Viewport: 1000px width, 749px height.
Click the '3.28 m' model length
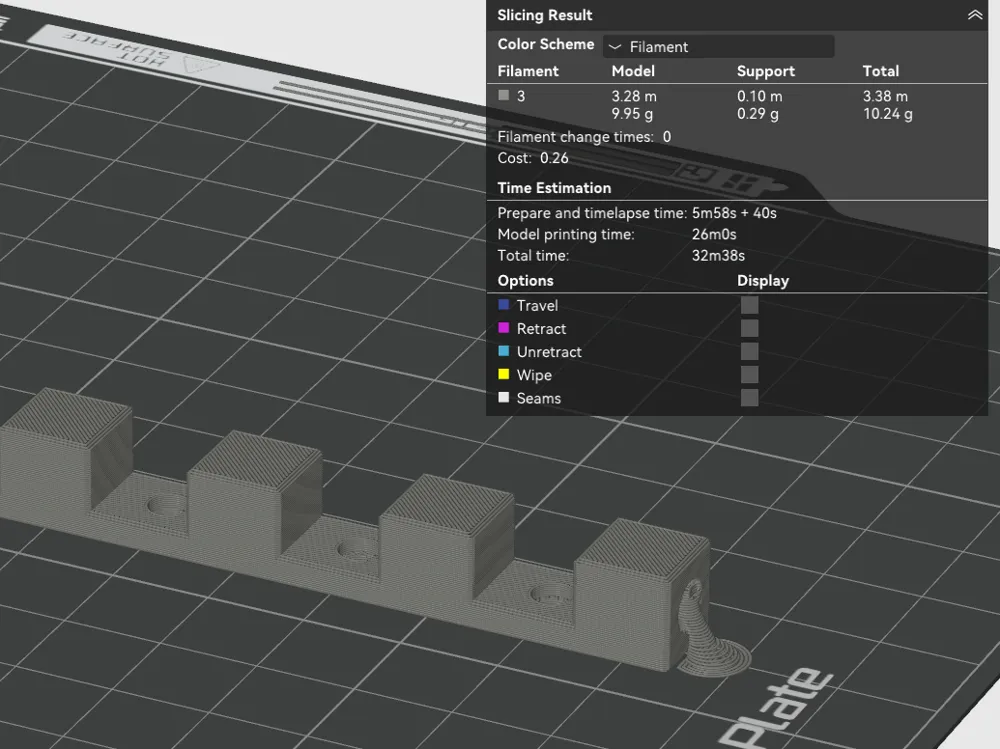[x=634, y=96]
